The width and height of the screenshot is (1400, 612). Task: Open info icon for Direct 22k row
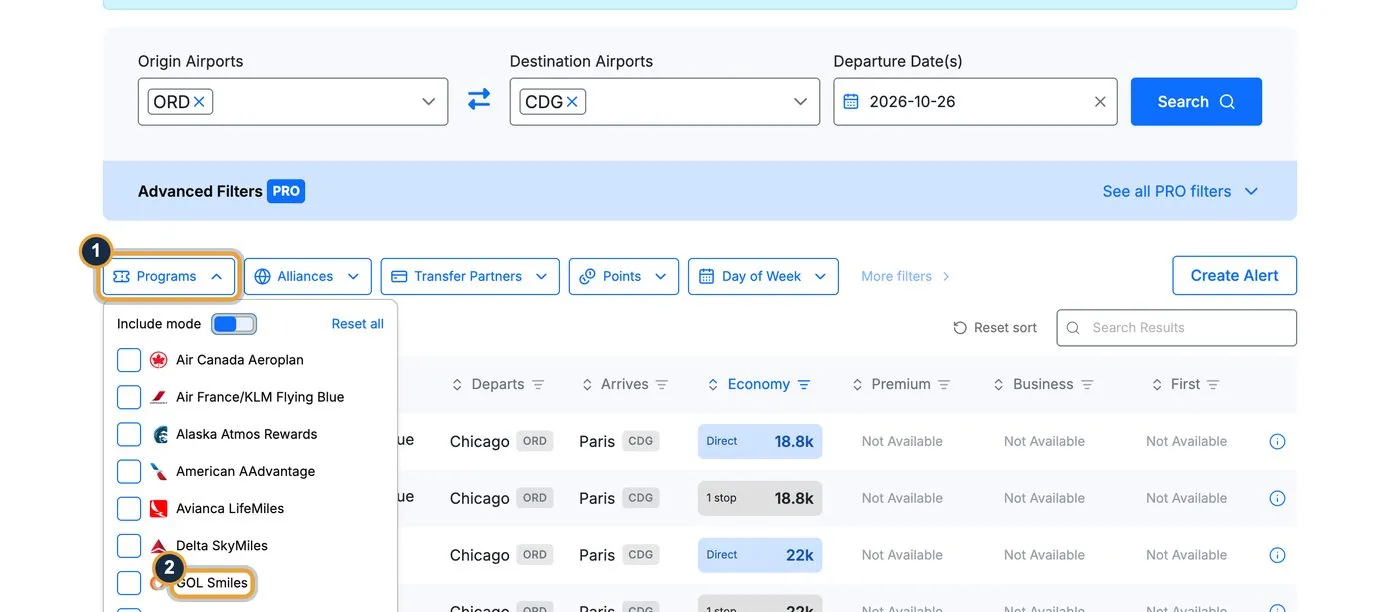click(1277, 555)
